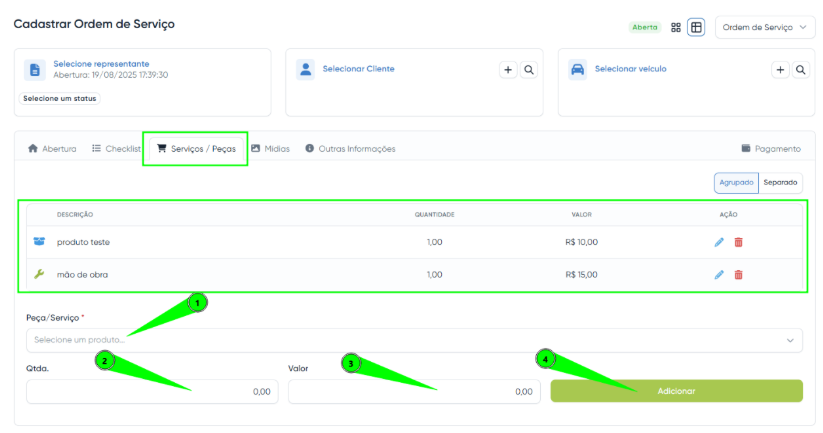The image size is (823, 433).
Task: Click the search icon for clients
Action: point(529,70)
